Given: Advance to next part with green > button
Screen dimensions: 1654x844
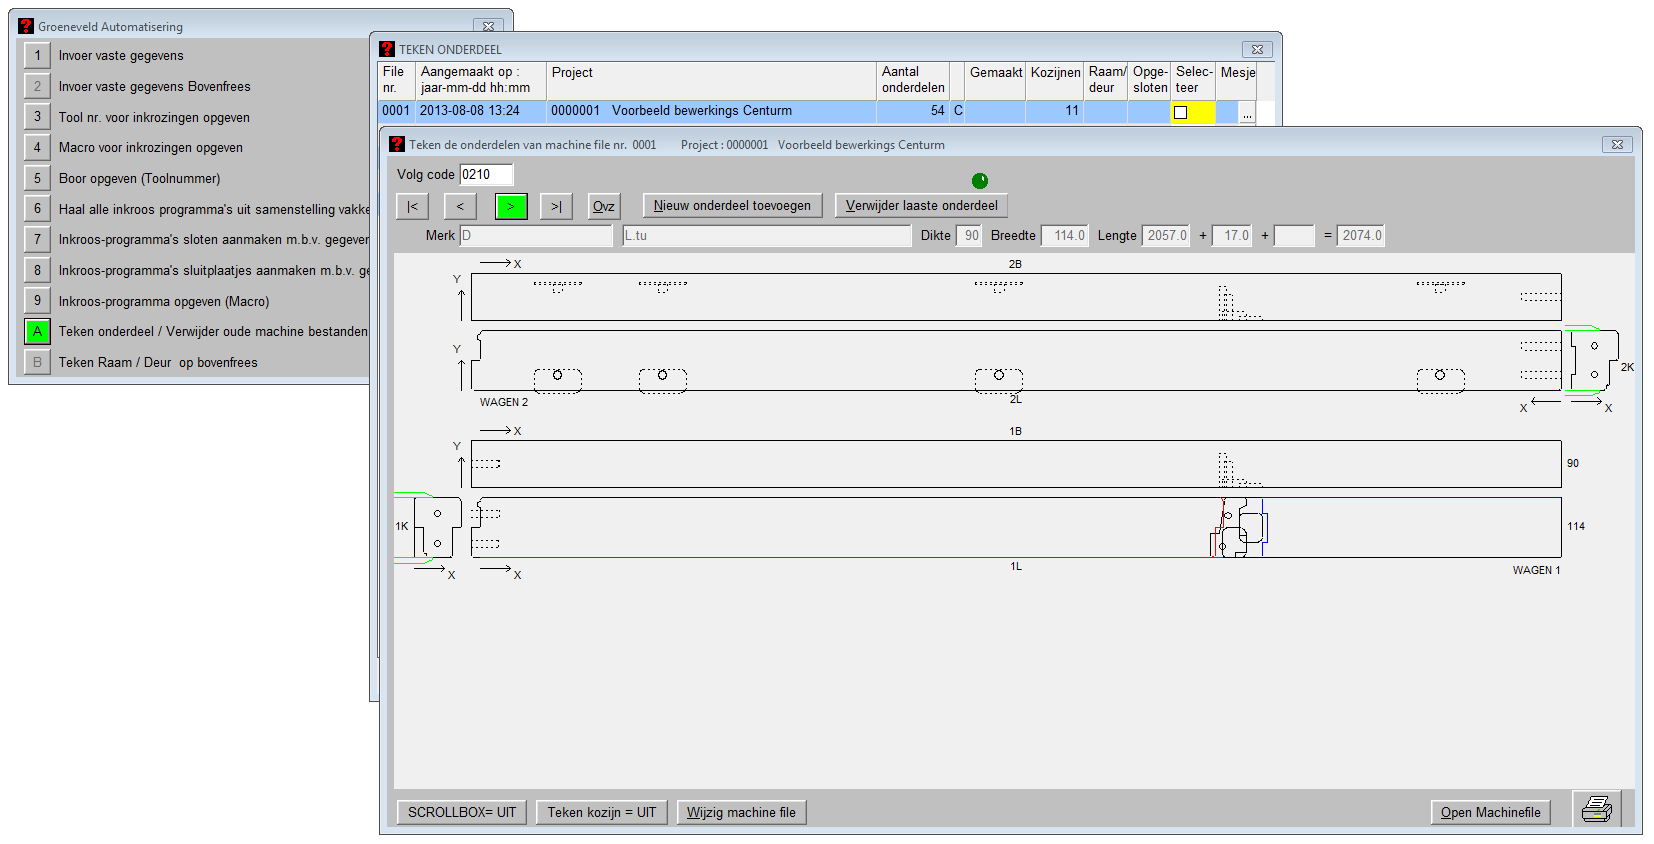Looking at the screenshot, I should pyautogui.click(x=510, y=206).
